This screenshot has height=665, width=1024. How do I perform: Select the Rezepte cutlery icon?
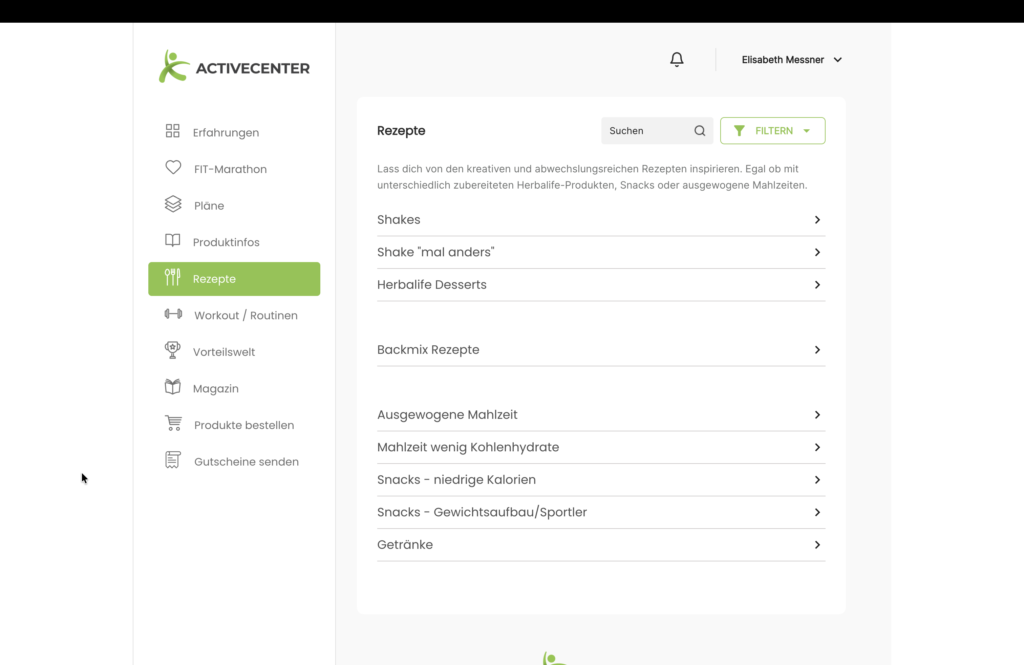point(172,278)
